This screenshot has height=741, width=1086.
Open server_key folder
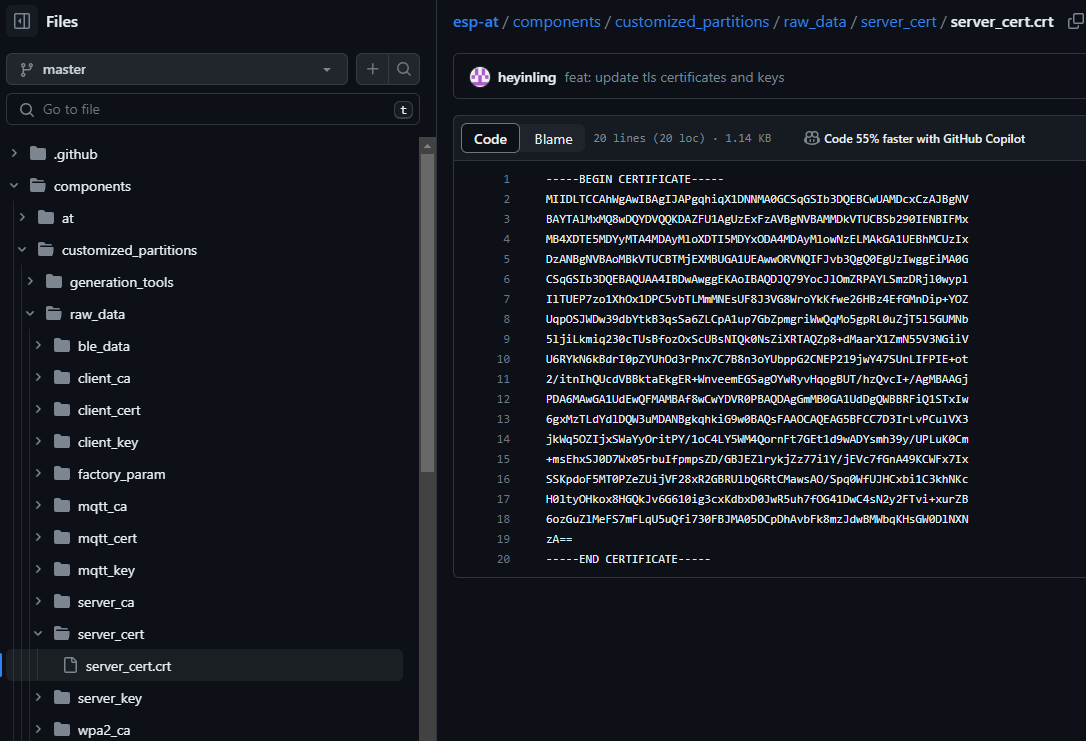tap(109, 698)
